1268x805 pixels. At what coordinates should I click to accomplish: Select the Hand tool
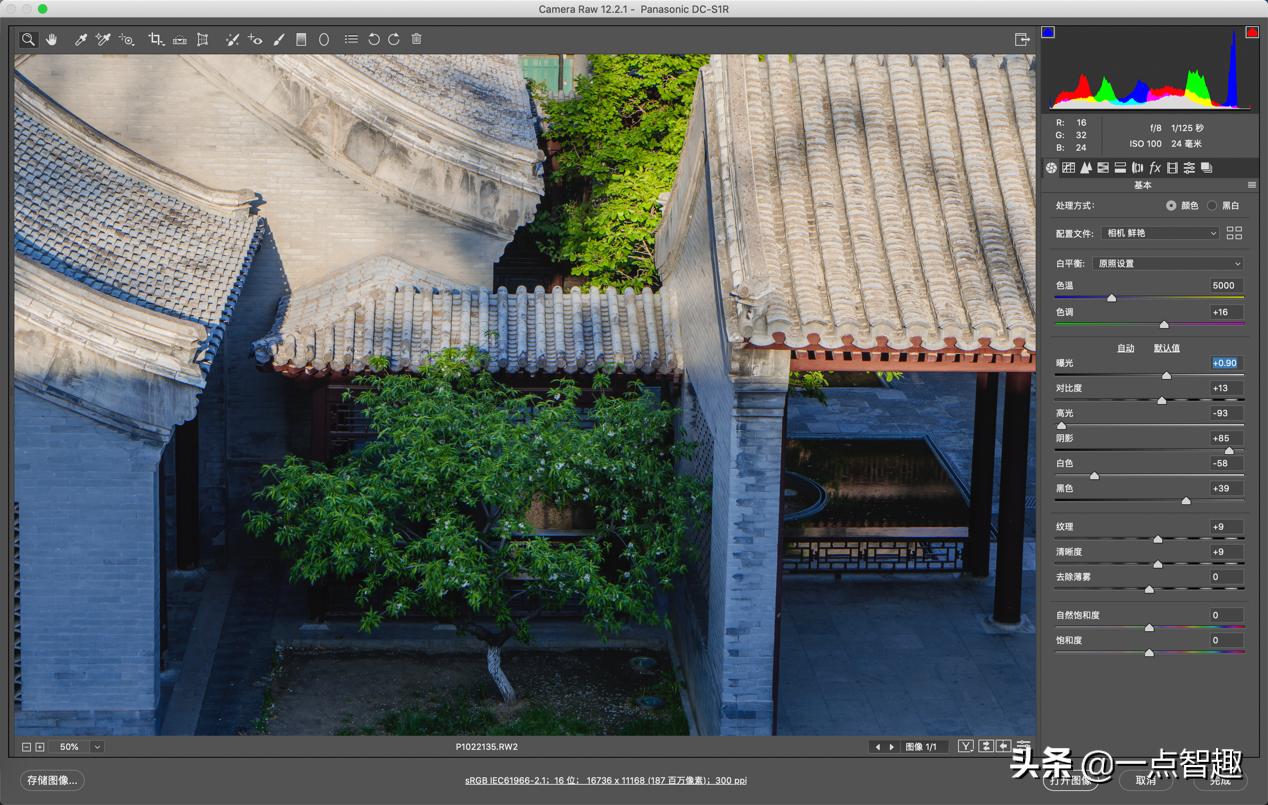tap(51, 39)
